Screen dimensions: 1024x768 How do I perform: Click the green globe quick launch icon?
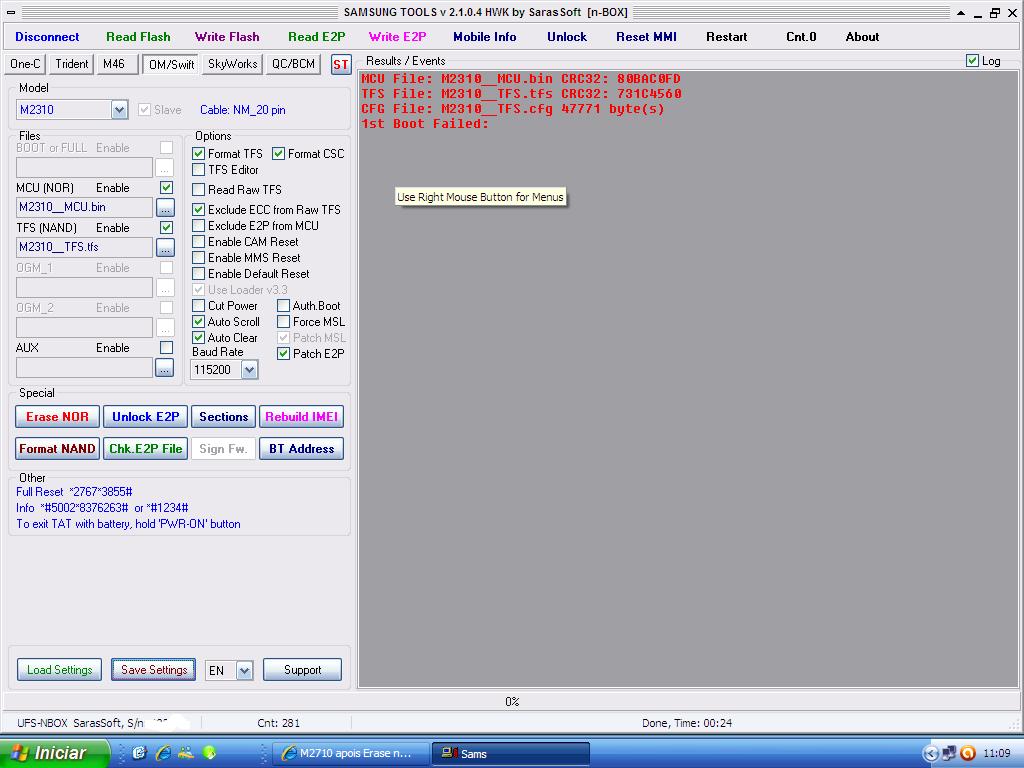[209, 753]
